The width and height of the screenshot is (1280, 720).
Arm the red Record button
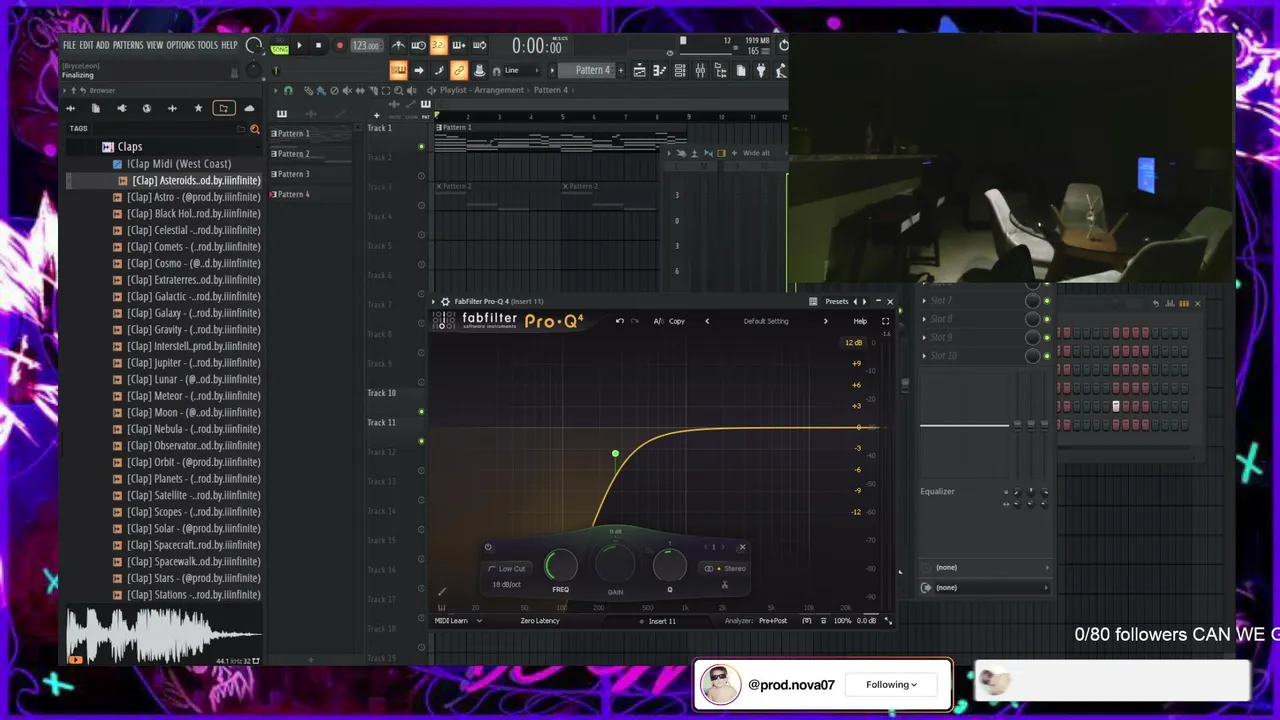pos(339,45)
